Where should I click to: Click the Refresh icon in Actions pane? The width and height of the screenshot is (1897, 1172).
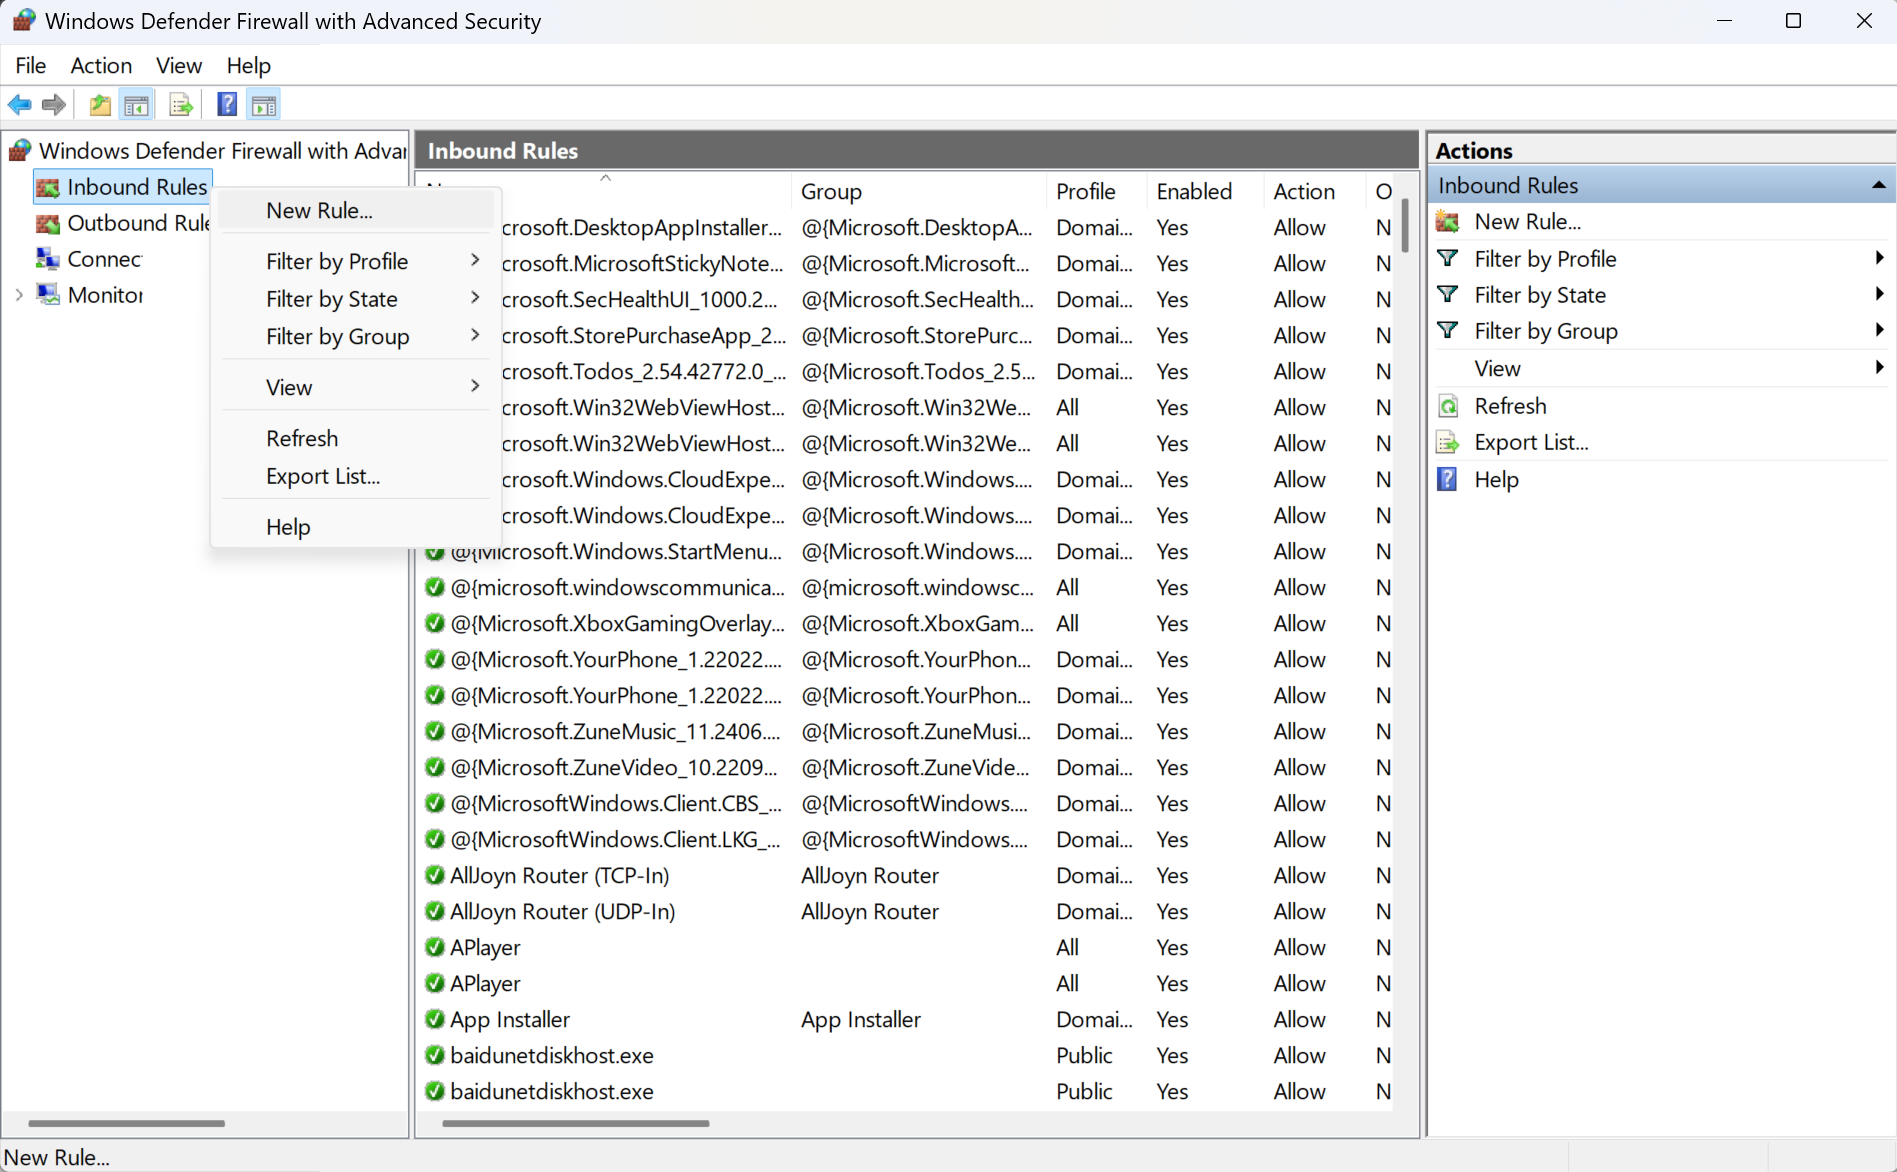click(1448, 406)
